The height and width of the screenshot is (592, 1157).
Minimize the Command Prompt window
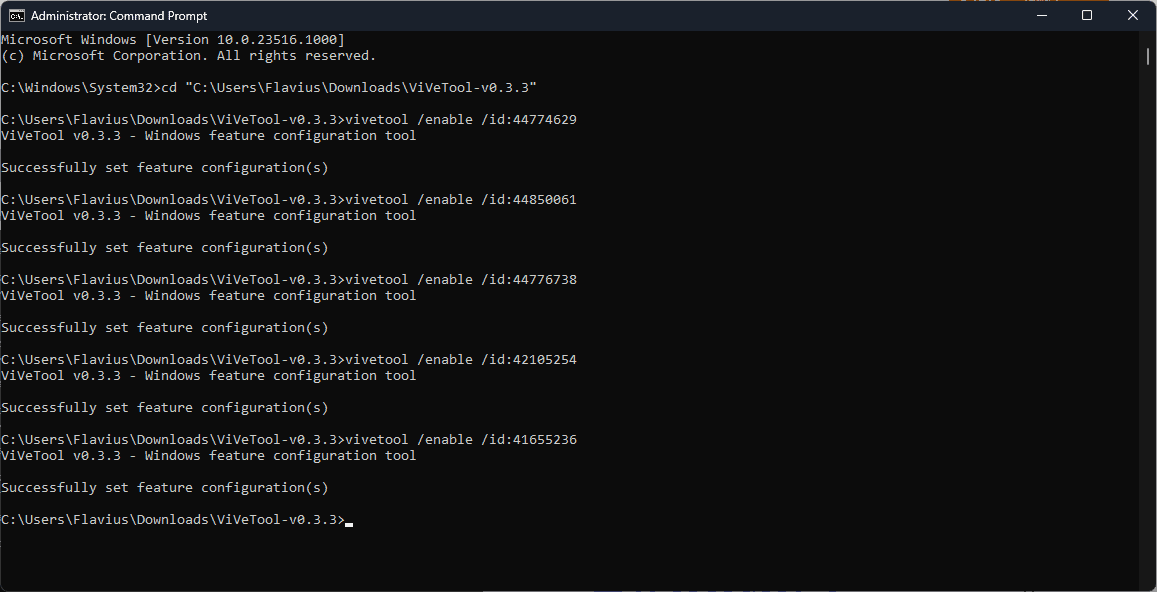click(x=1043, y=16)
